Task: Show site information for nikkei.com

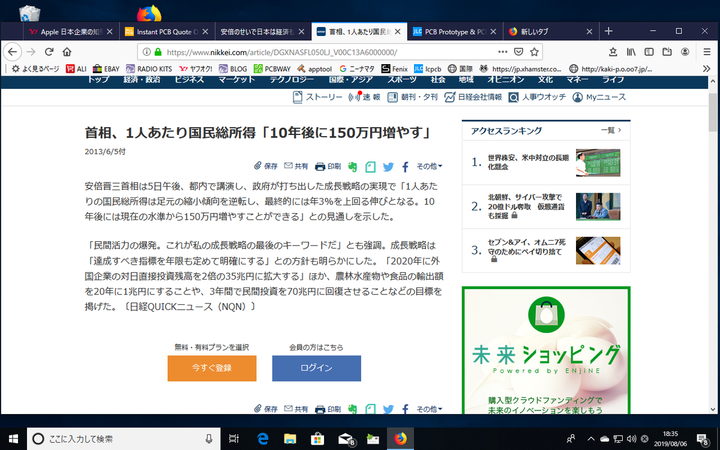Action: point(146,52)
